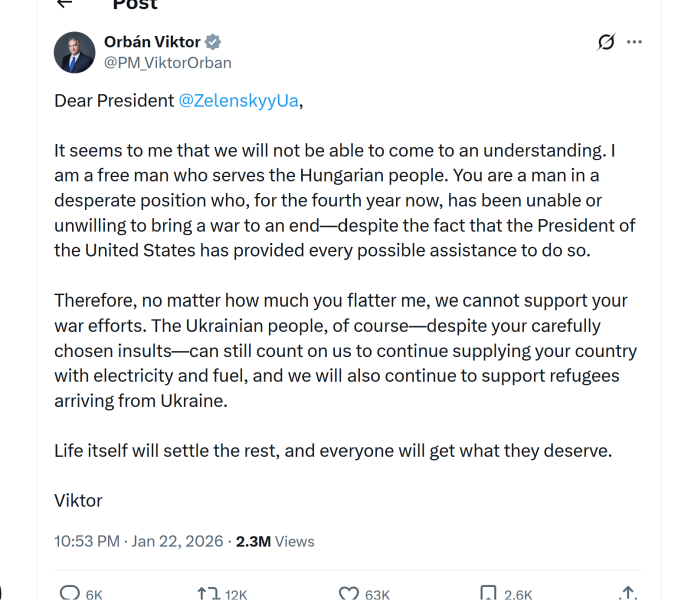This screenshot has width=691, height=600.
Task: Click the 12K reposts count
Action: pyautogui.click(x=236, y=594)
